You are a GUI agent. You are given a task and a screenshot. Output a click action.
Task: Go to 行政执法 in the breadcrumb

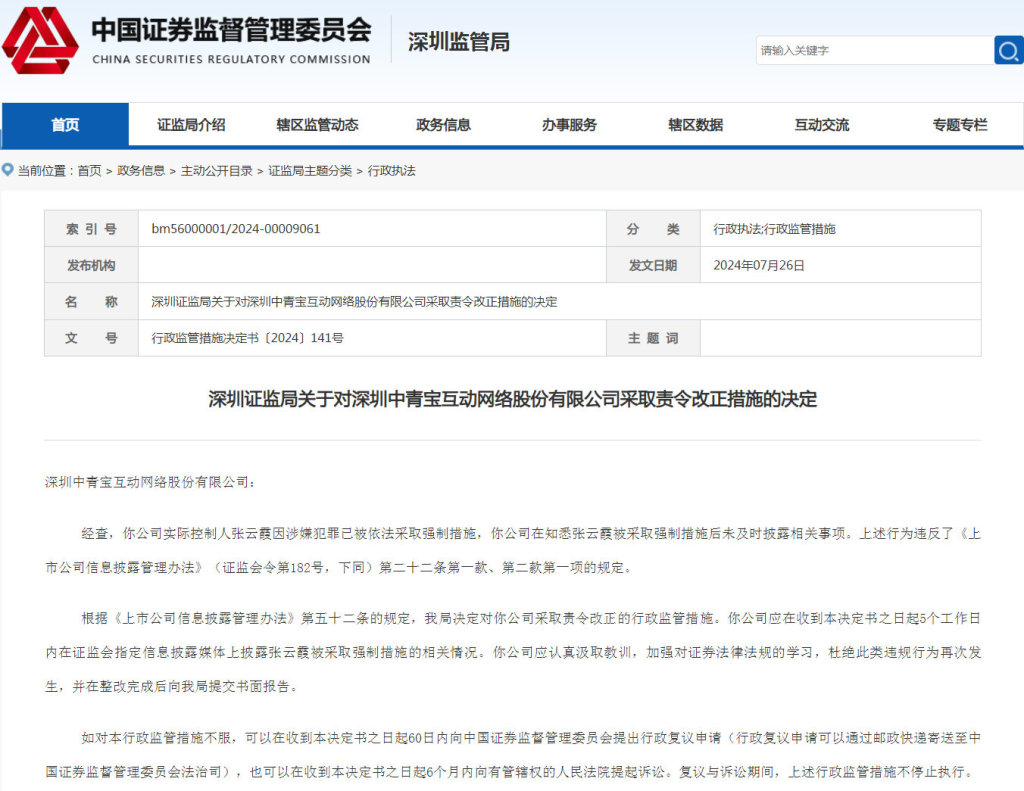[x=391, y=171]
